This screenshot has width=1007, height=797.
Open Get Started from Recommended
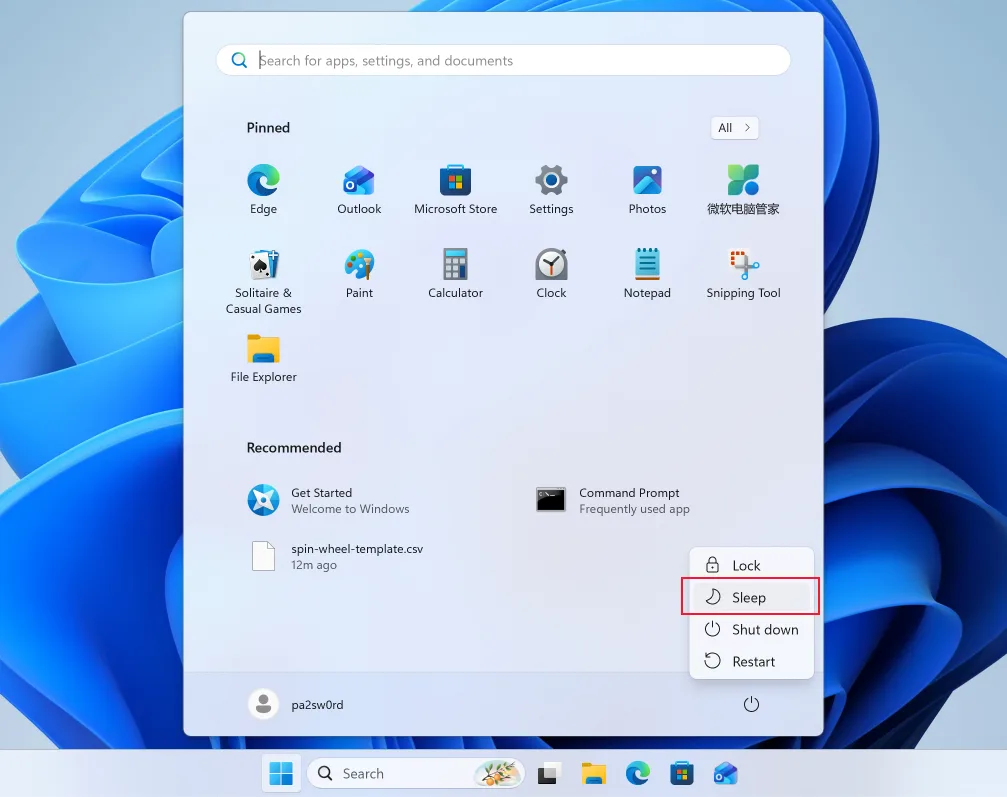click(x=330, y=500)
